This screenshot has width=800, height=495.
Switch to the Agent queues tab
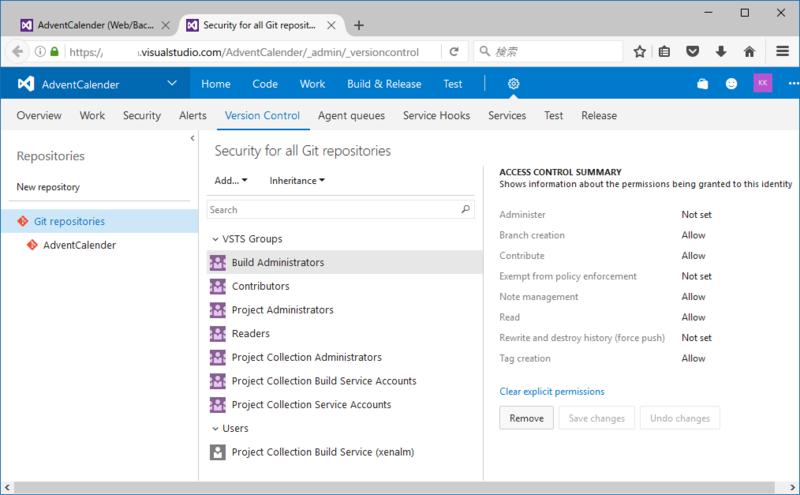[352, 115]
